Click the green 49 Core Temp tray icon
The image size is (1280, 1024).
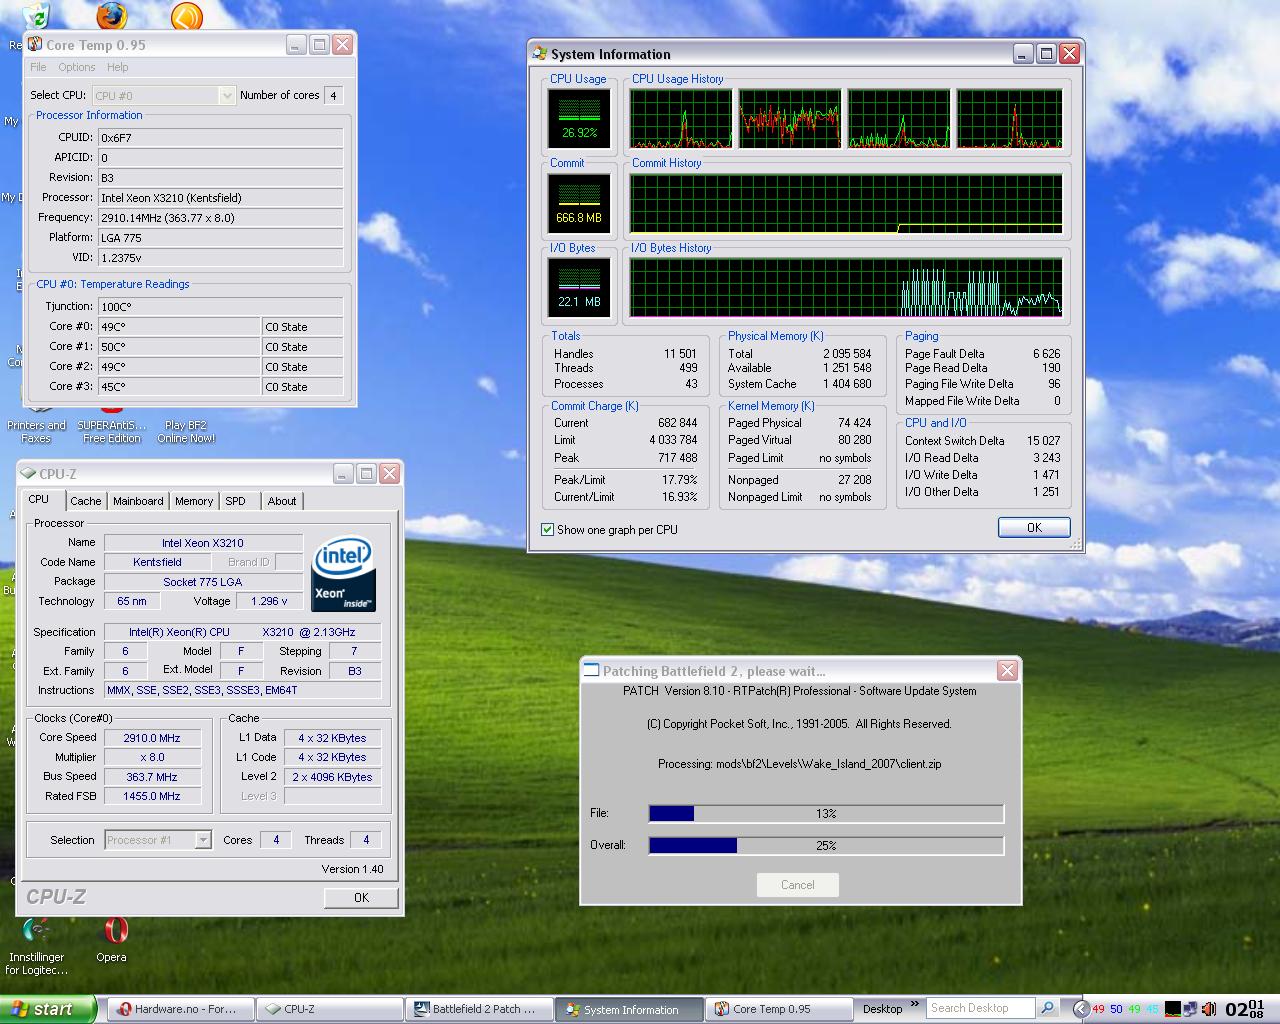(1134, 1009)
